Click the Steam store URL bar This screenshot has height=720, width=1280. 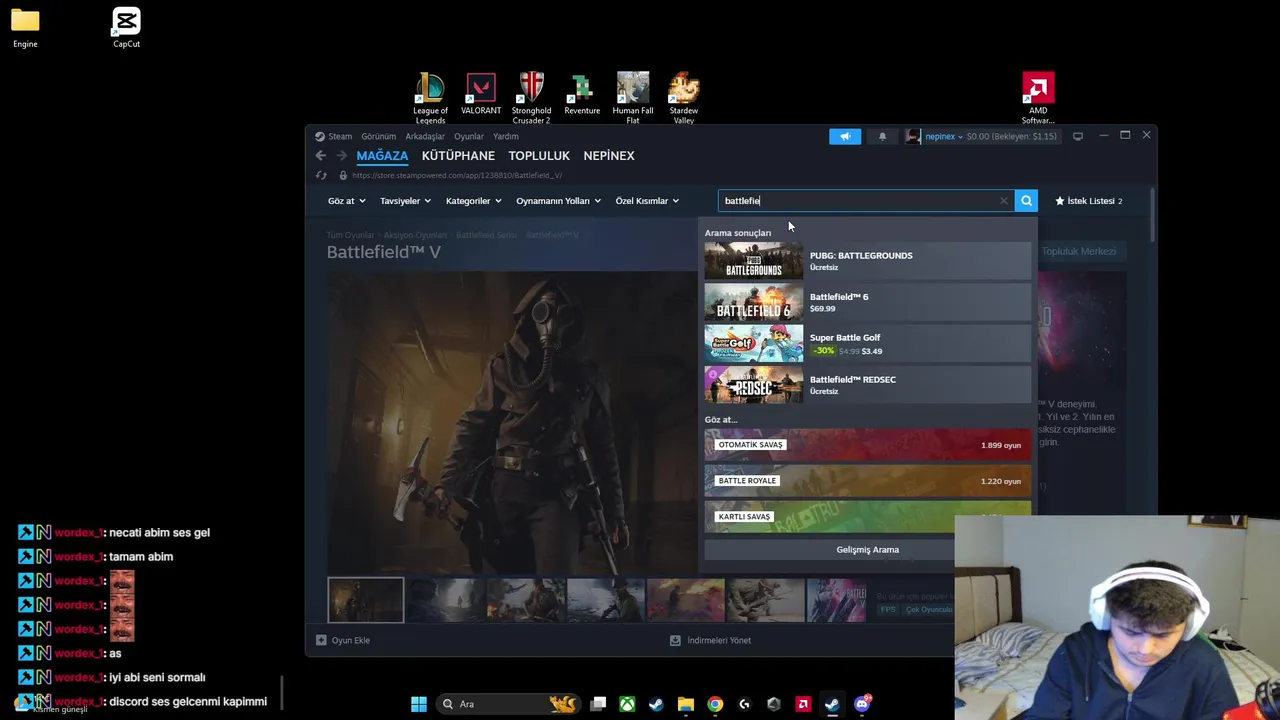(457, 175)
